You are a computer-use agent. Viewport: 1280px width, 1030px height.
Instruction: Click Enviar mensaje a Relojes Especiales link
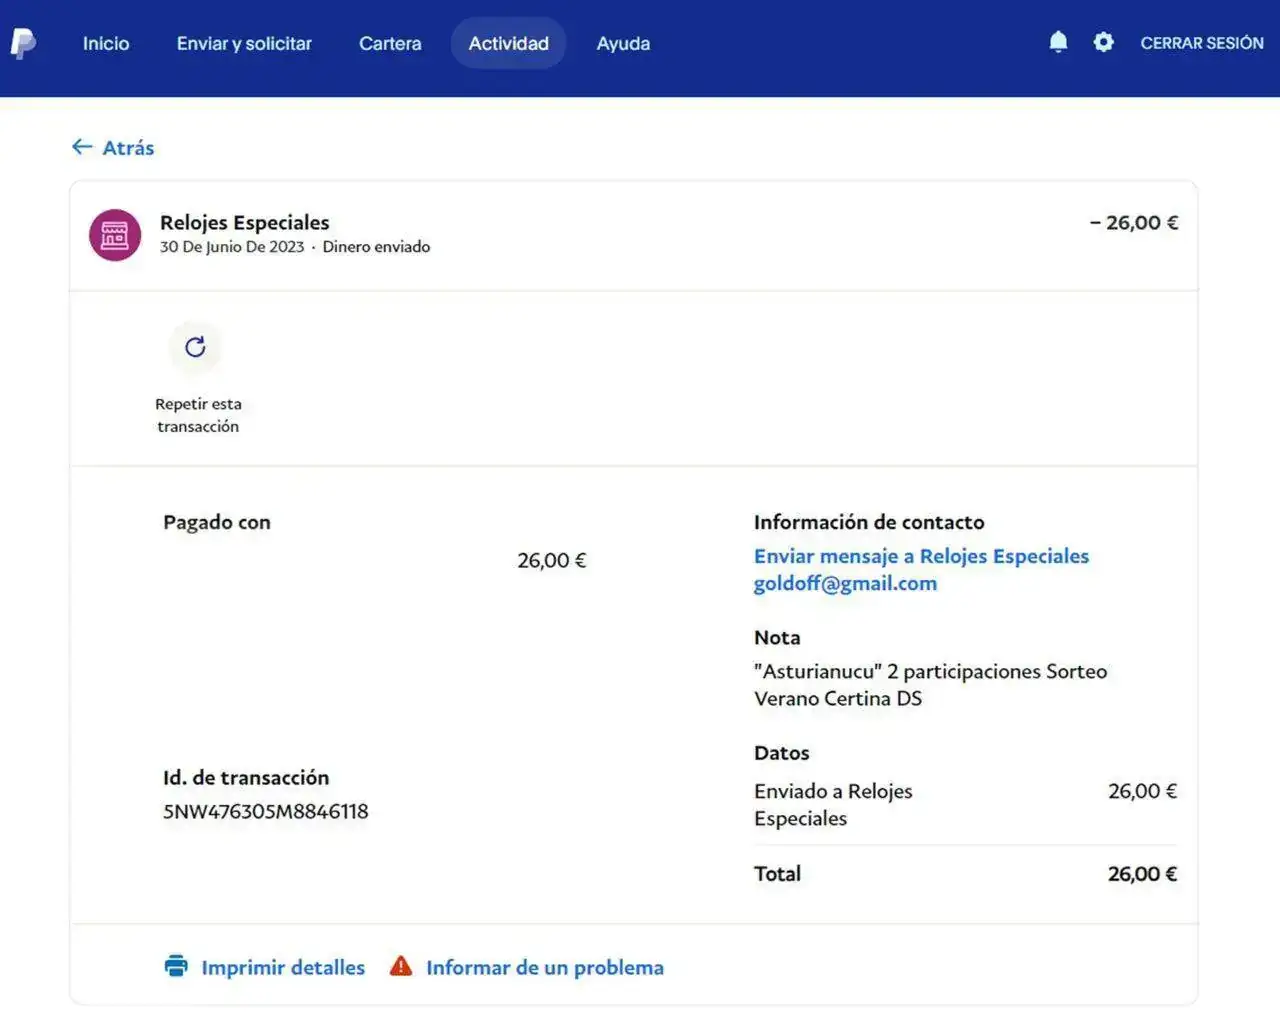pos(921,556)
